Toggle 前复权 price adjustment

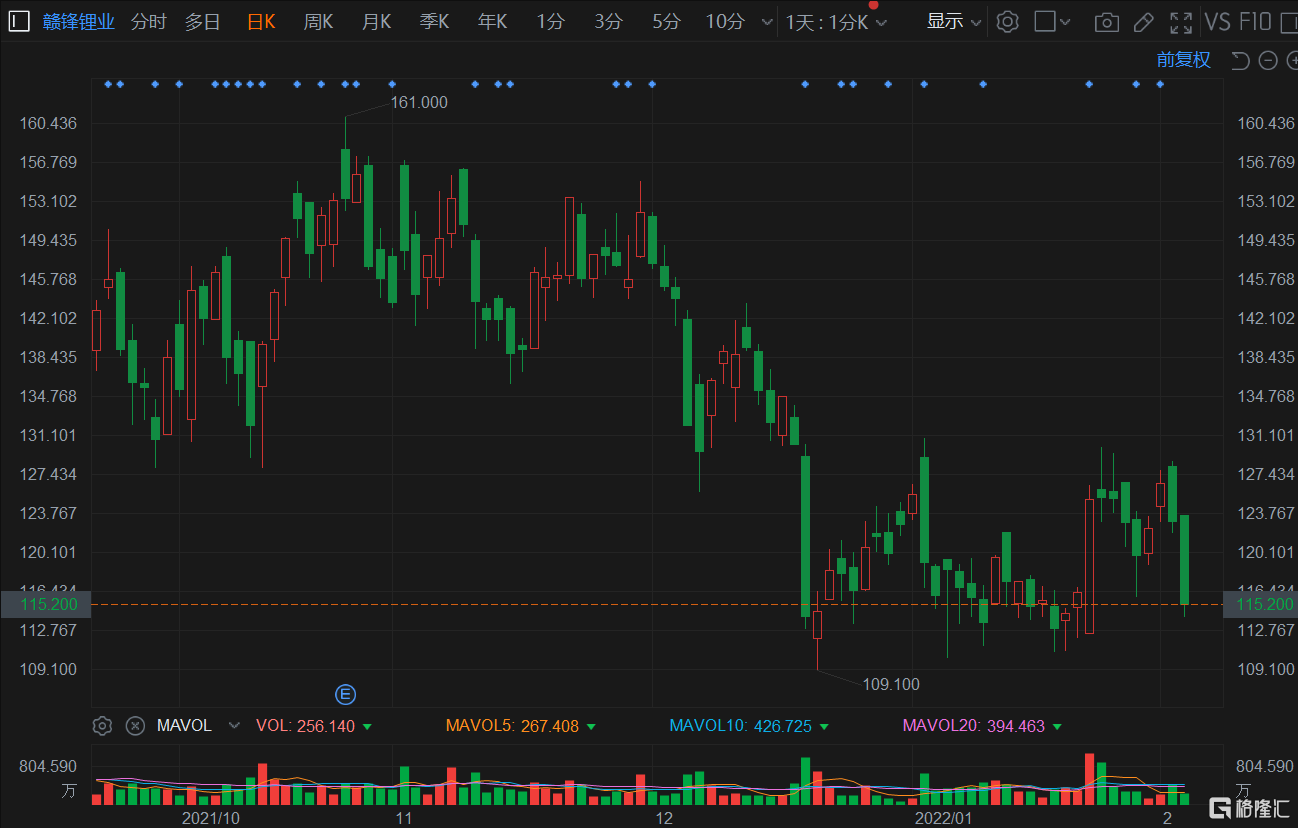(1183, 60)
